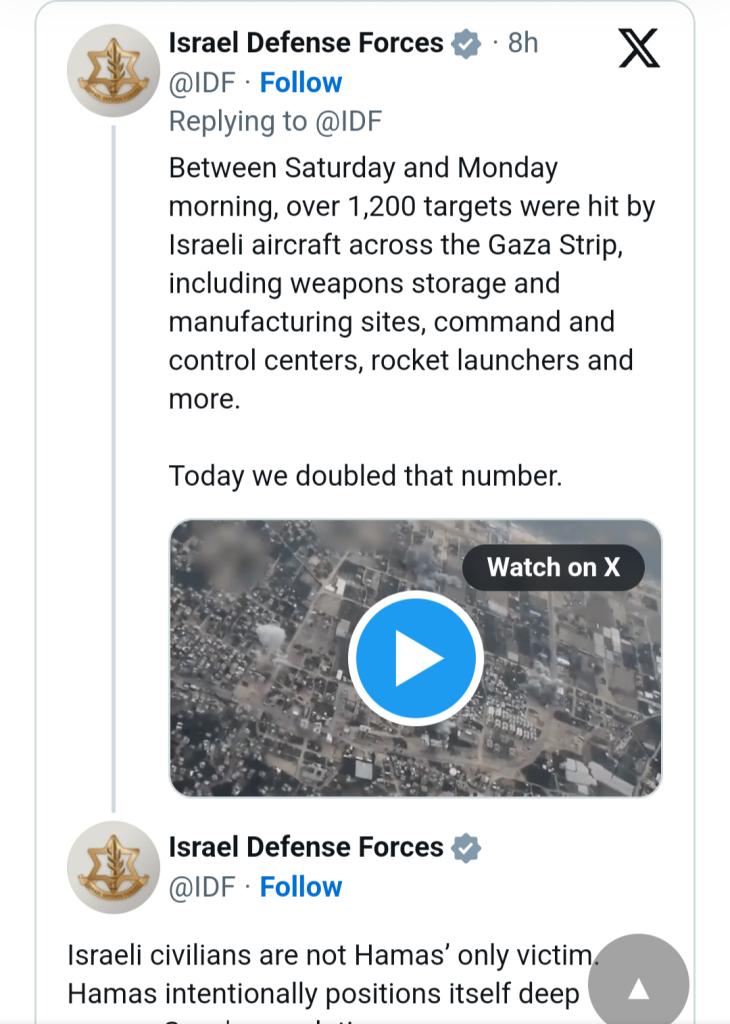Screen dimensions: 730x1024
Task: Click verified badge on second tweet header
Action: pyautogui.click(x=466, y=848)
